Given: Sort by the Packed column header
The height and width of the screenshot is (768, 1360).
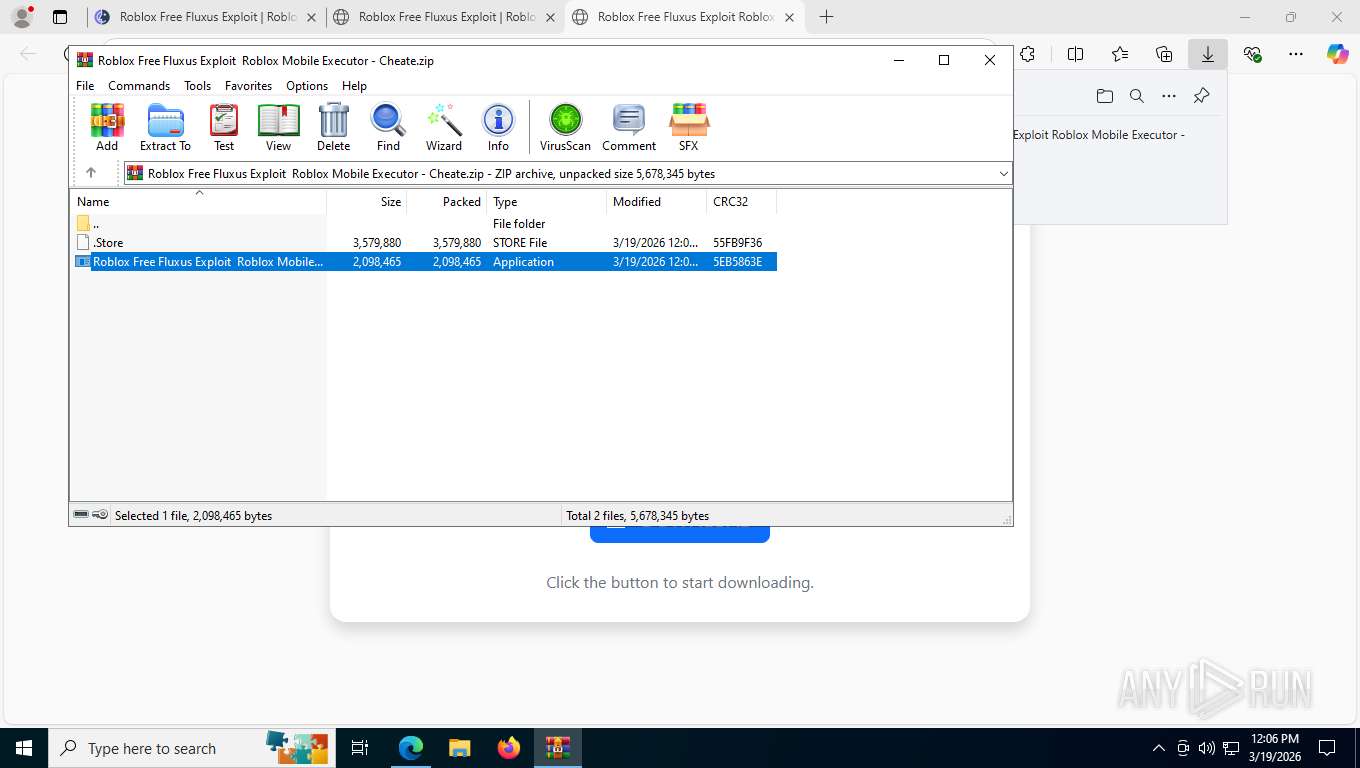Looking at the screenshot, I should pyautogui.click(x=447, y=201).
